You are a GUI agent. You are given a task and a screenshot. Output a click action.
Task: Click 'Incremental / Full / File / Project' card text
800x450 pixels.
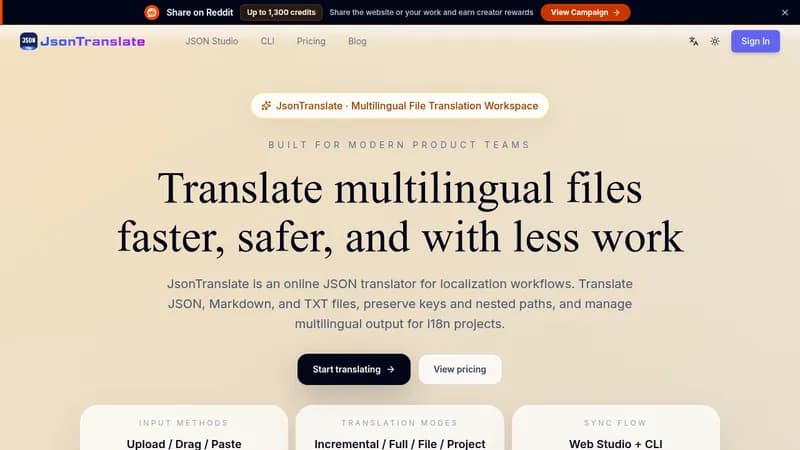coord(399,444)
